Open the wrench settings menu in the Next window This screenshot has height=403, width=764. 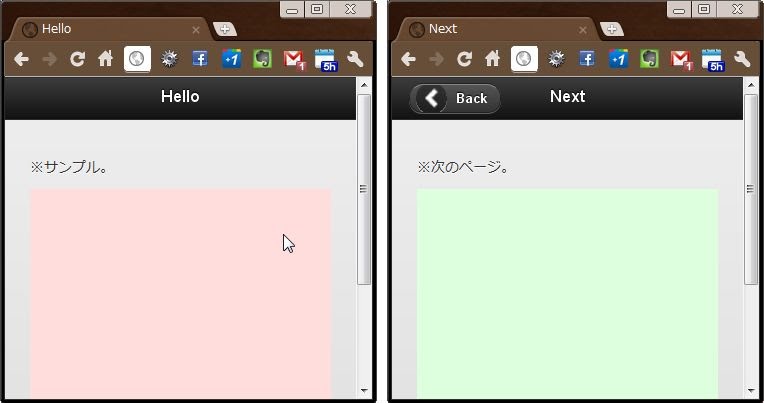coord(742,59)
